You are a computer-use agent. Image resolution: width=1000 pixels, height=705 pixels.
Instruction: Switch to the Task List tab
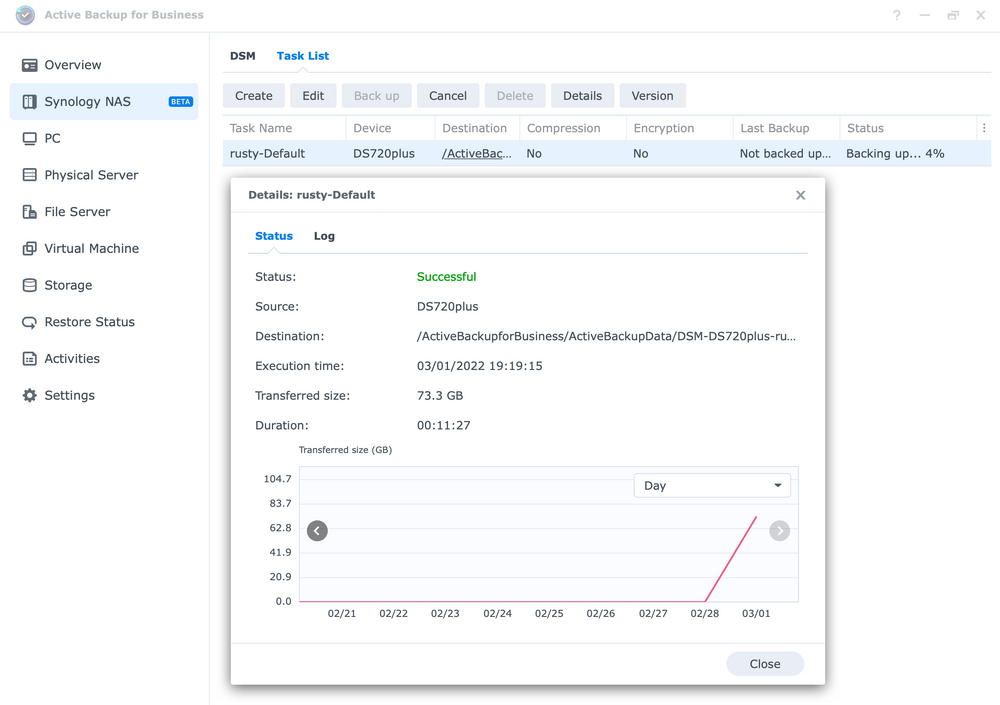303,56
